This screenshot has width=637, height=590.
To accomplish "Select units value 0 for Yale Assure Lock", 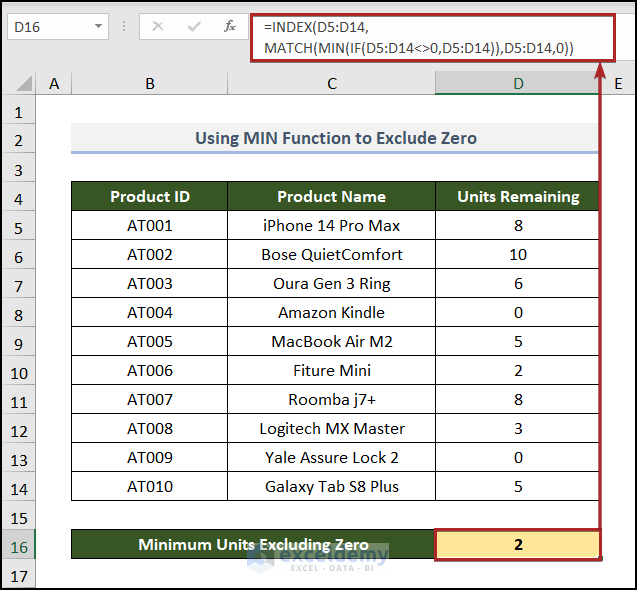I will click(x=517, y=457).
